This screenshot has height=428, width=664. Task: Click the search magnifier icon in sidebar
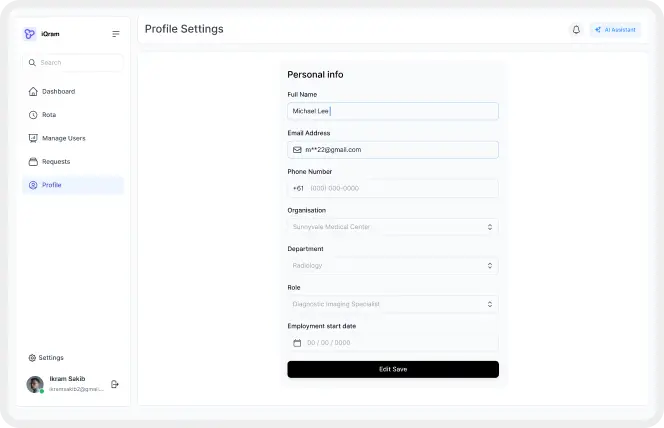click(x=32, y=63)
